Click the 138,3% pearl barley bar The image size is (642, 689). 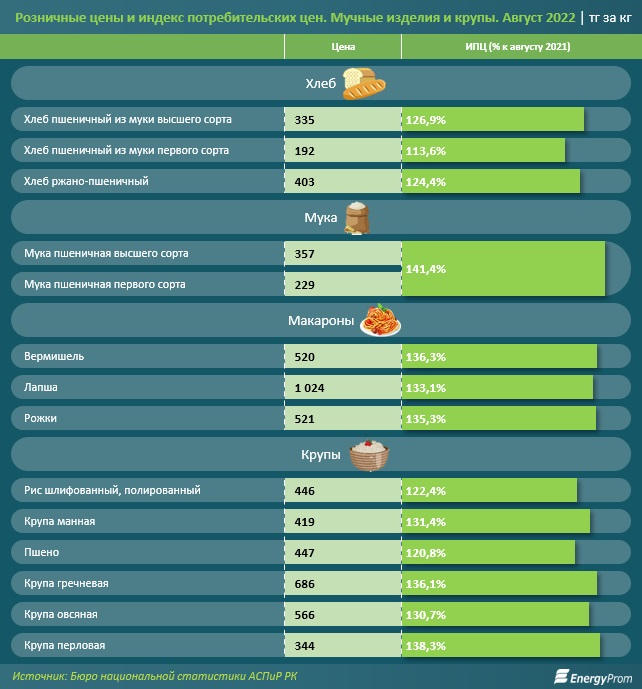(x=501, y=645)
